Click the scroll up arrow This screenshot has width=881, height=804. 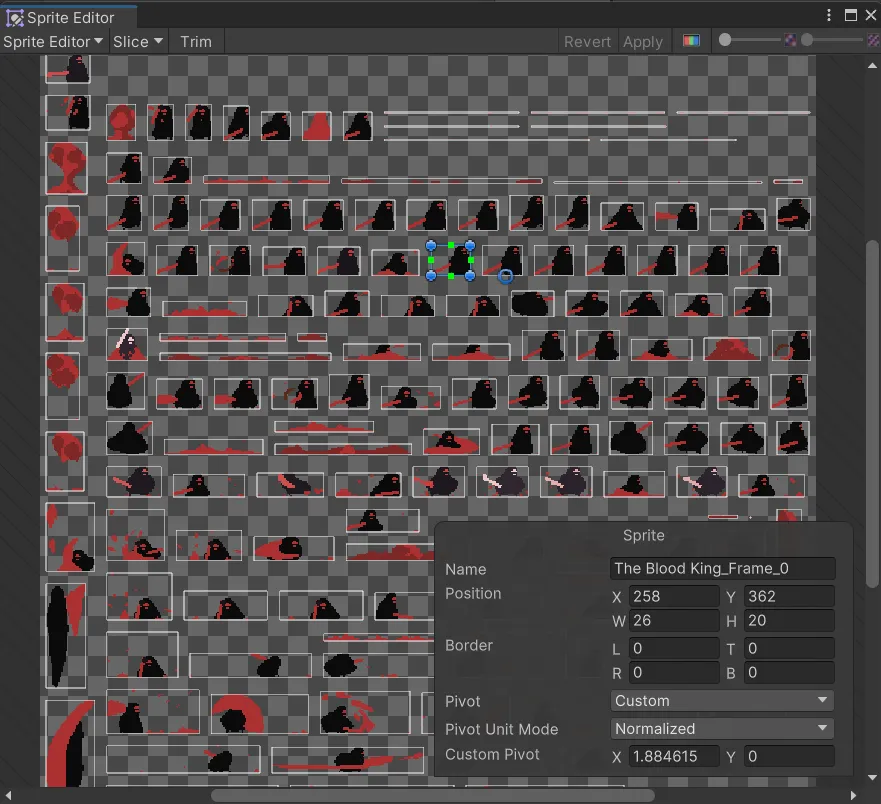click(872, 66)
